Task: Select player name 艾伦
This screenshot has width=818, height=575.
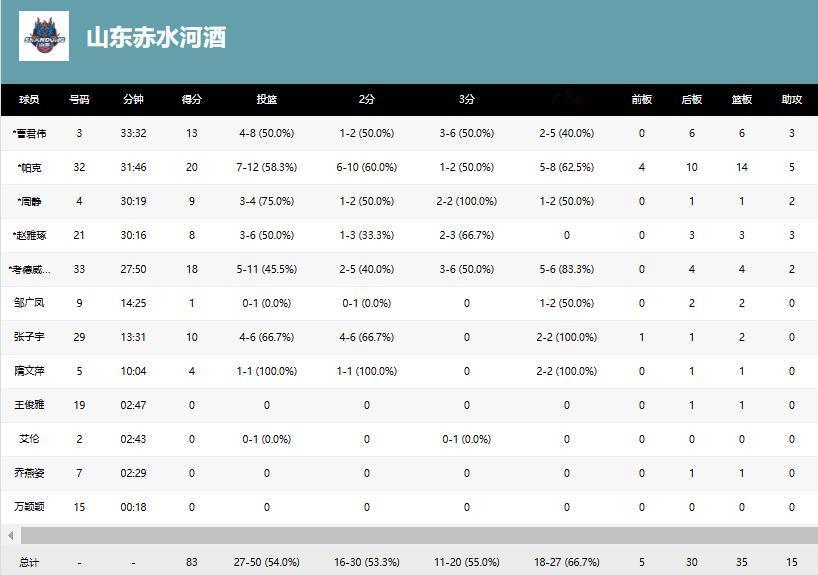Action: [29, 439]
